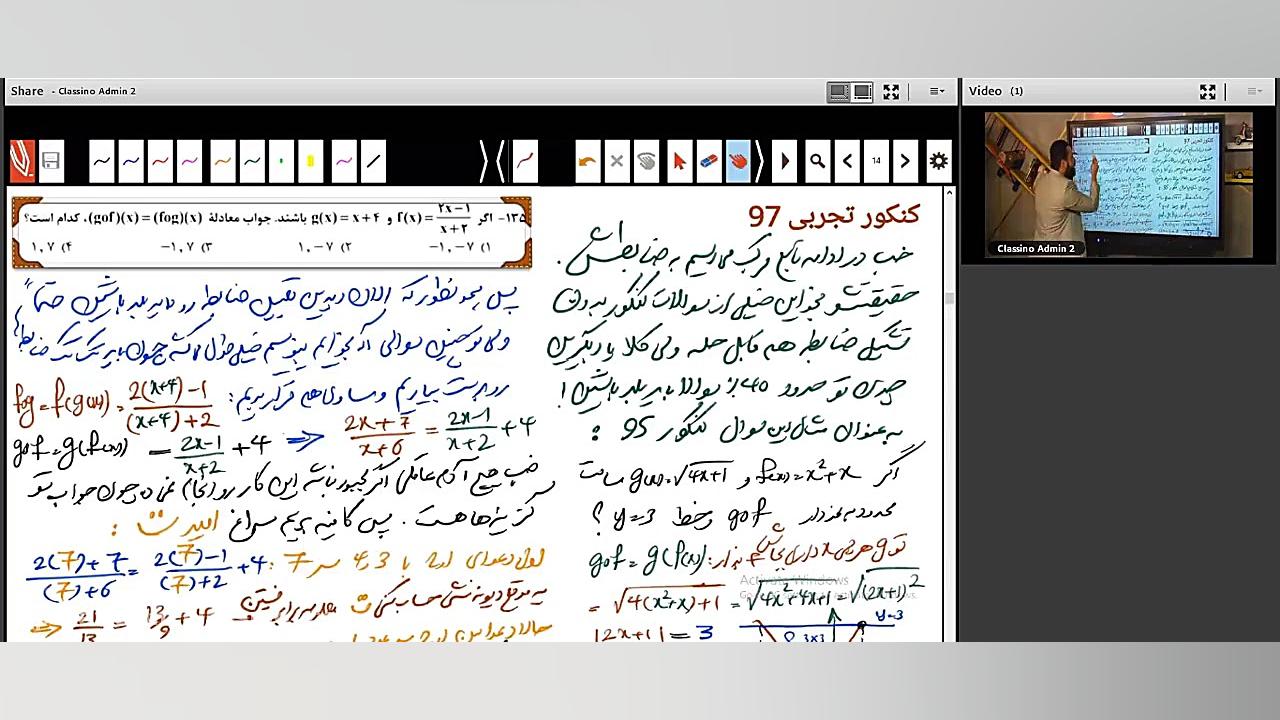Viewport: 1280px width, 720px height.
Task: Click the page number 14 field
Action: (x=876, y=161)
